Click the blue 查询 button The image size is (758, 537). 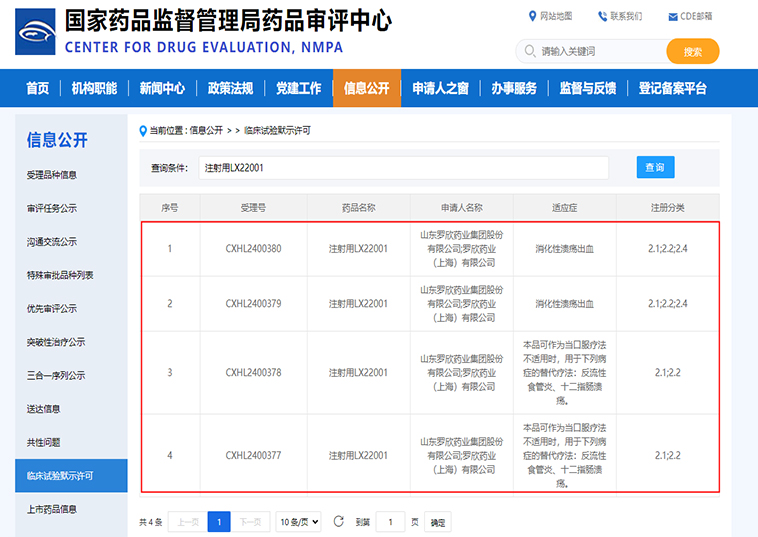coord(655,168)
